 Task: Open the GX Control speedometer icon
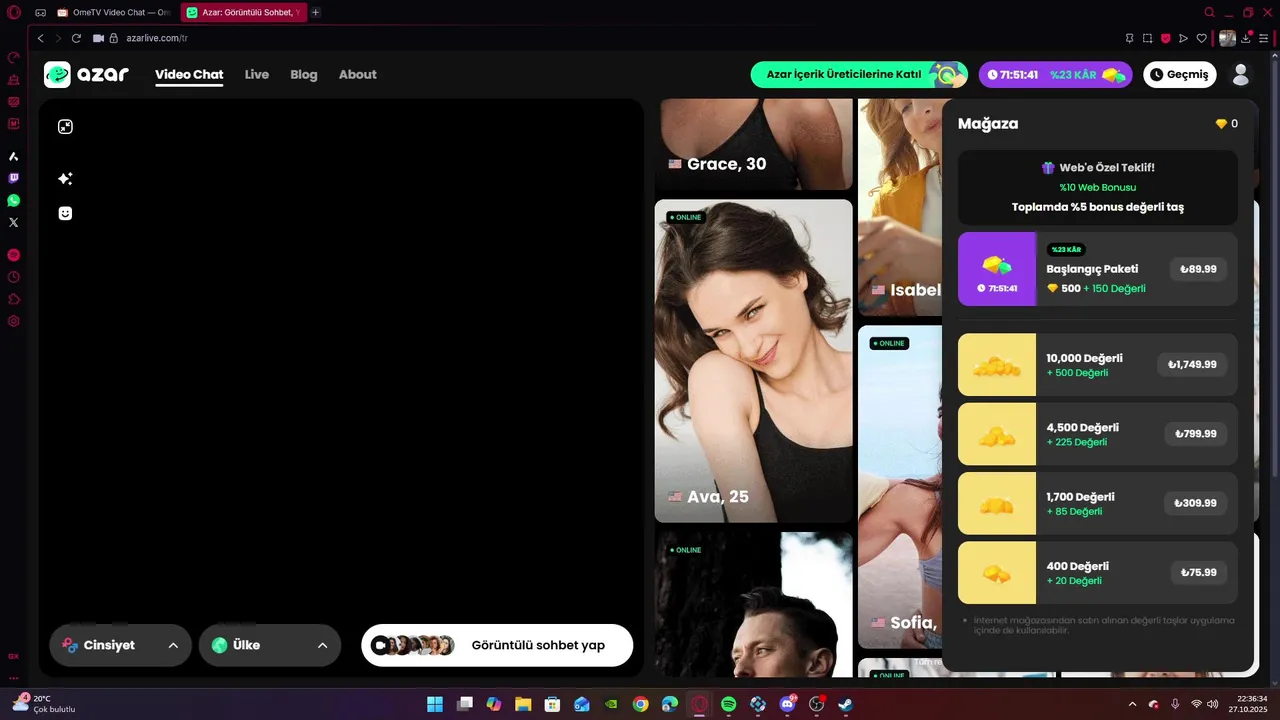point(13,57)
